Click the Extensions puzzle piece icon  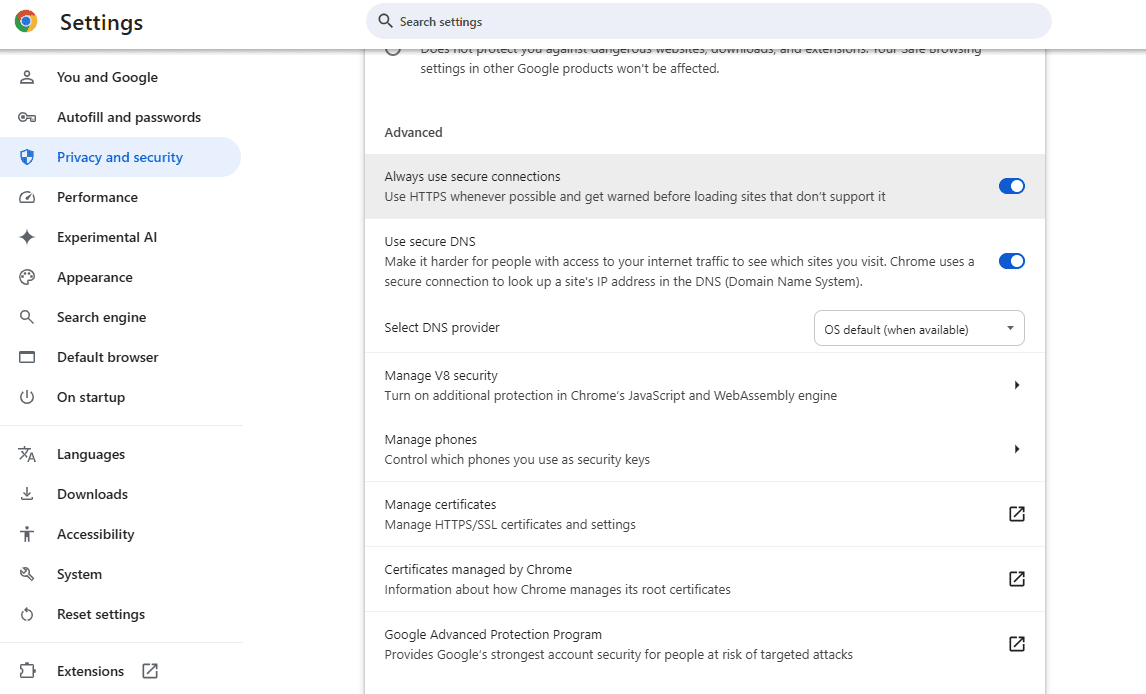click(27, 671)
